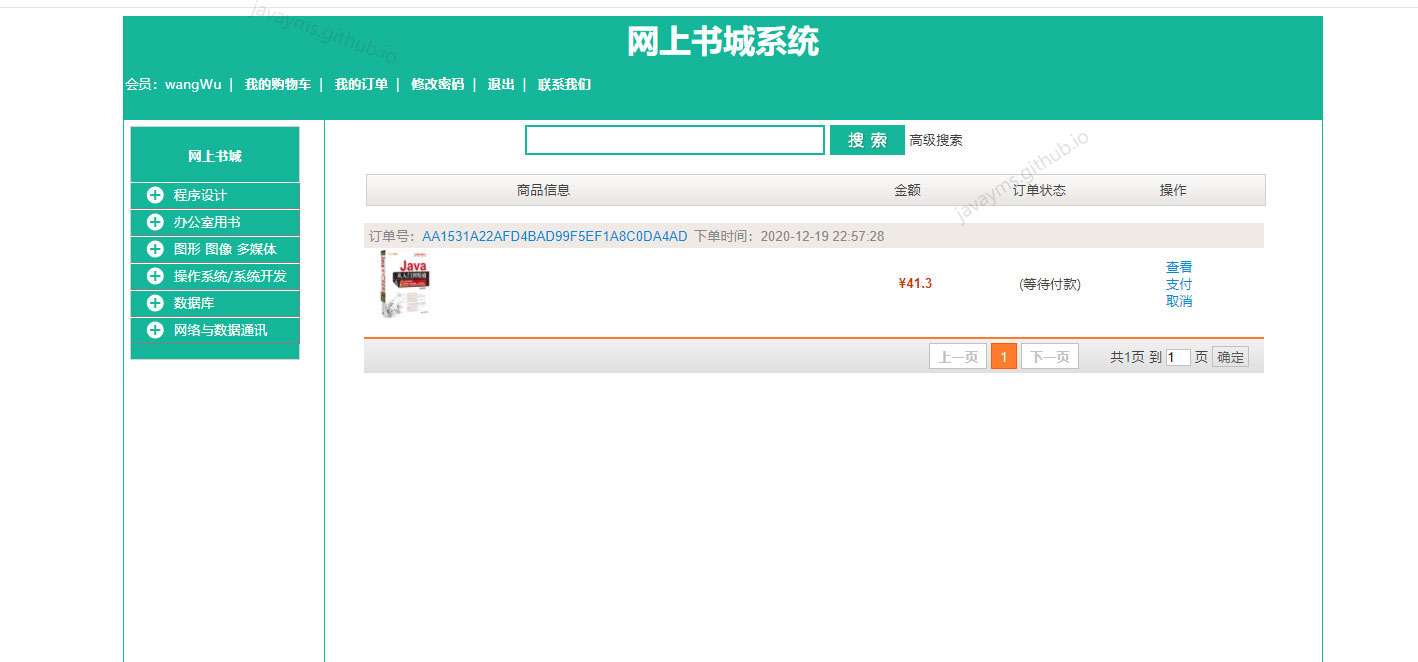Screen dimensions: 1418x662
Task: Open the highlighted page number 1 button
Action: tap(1003, 356)
